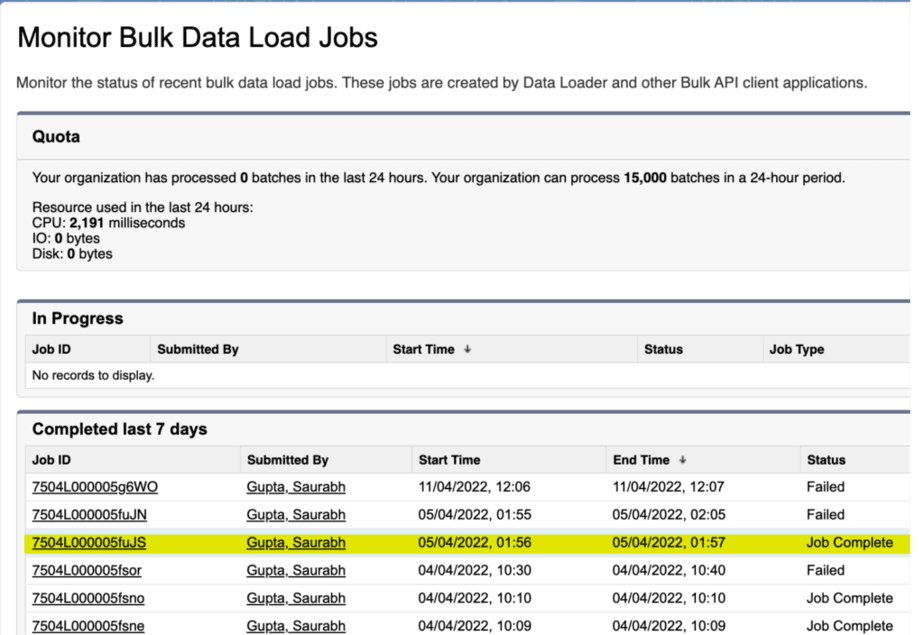
Task: Click the sort arrow beside End Time
Action: click(682, 460)
